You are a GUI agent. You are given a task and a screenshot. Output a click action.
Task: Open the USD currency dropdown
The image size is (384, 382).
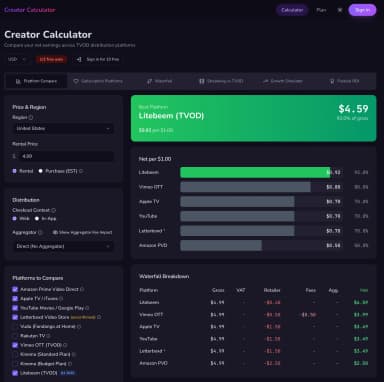[x=17, y=59]
